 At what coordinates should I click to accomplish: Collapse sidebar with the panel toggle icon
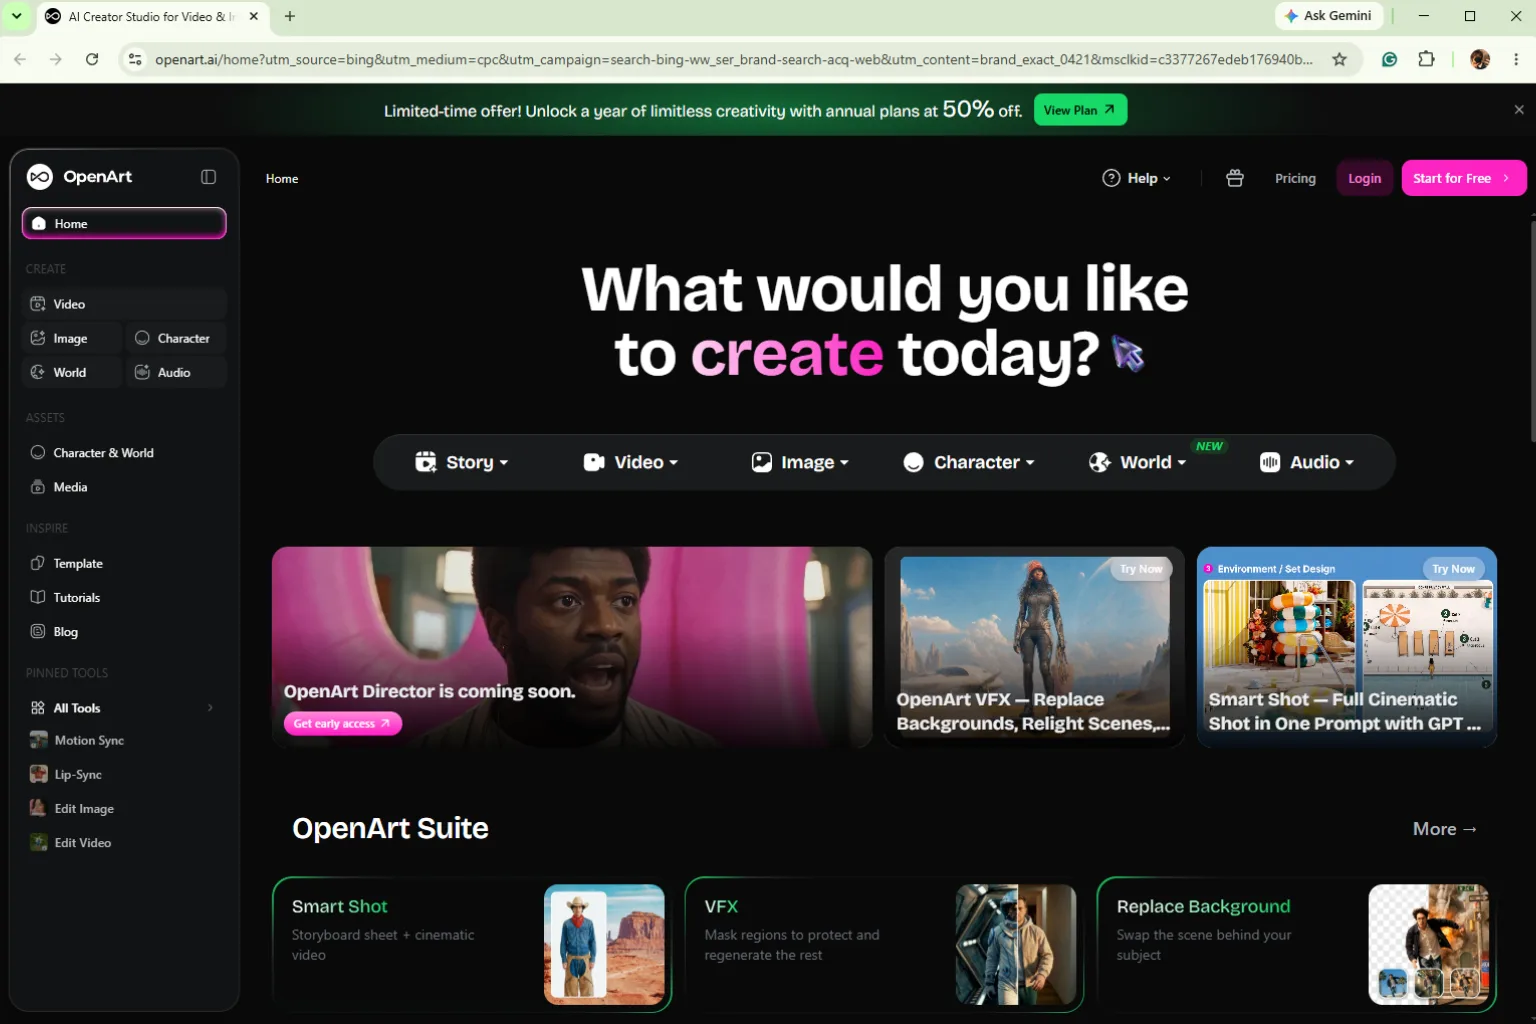click(208, 177)
